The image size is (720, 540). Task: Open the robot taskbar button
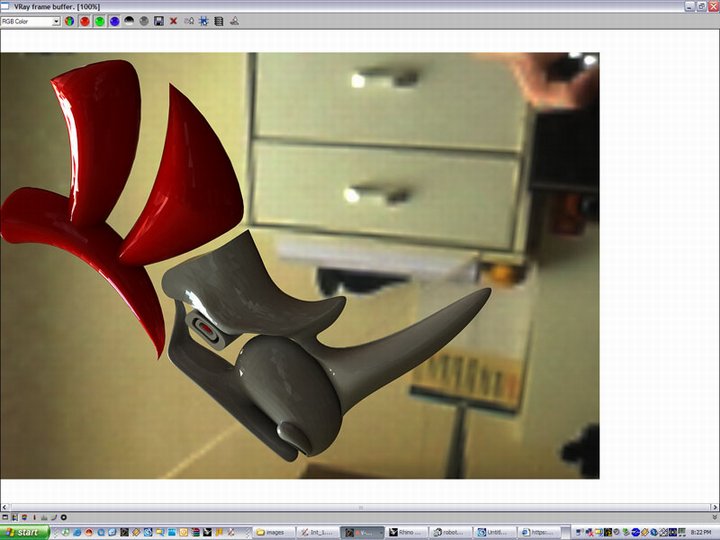tap(450, 532)
